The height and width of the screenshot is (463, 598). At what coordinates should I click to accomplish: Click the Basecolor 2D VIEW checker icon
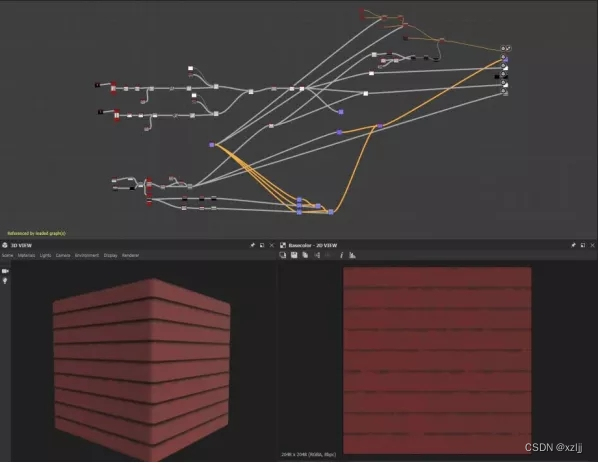click(283, 245)
